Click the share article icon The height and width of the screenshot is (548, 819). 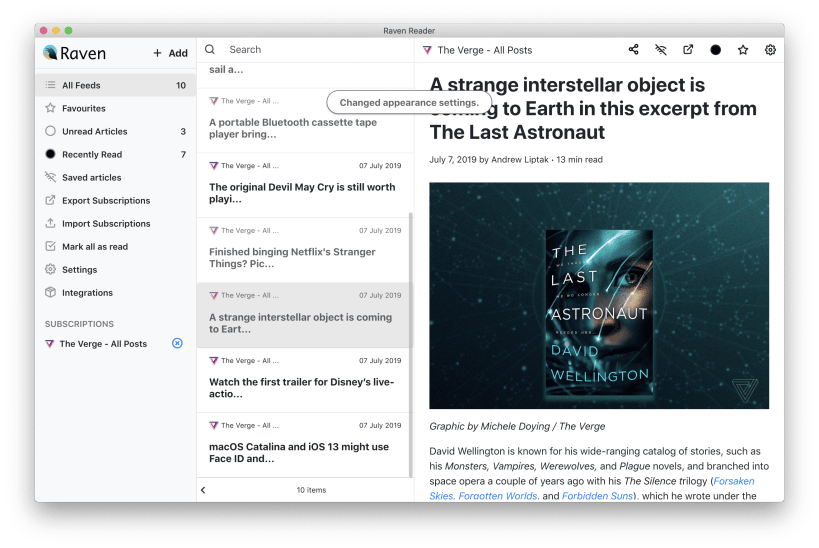coord(634,50)
